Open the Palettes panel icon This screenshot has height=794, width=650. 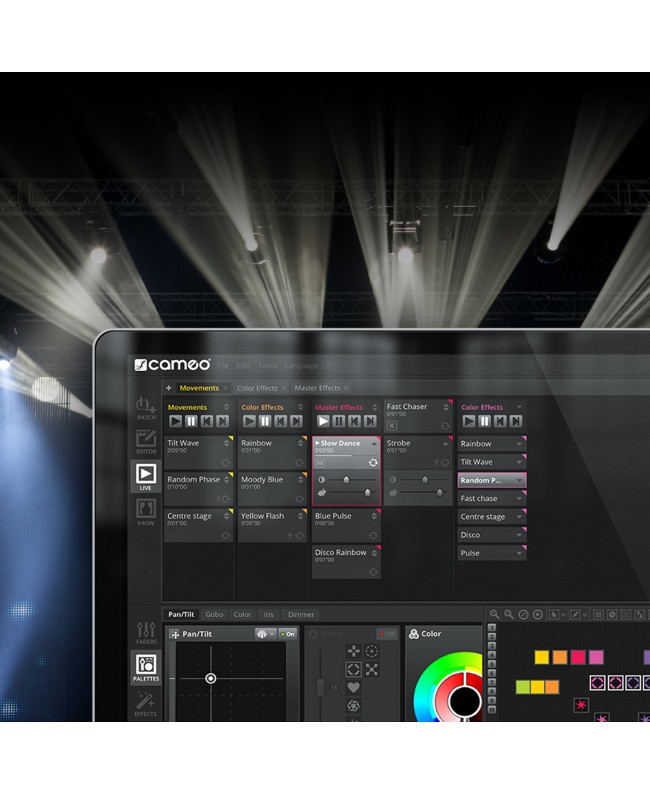146,667
